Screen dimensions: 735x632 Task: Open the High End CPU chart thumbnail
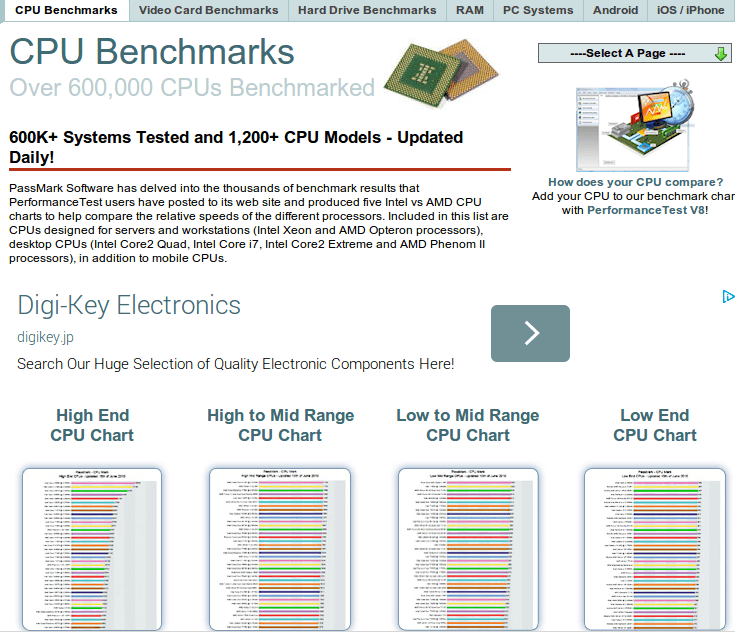92,549
